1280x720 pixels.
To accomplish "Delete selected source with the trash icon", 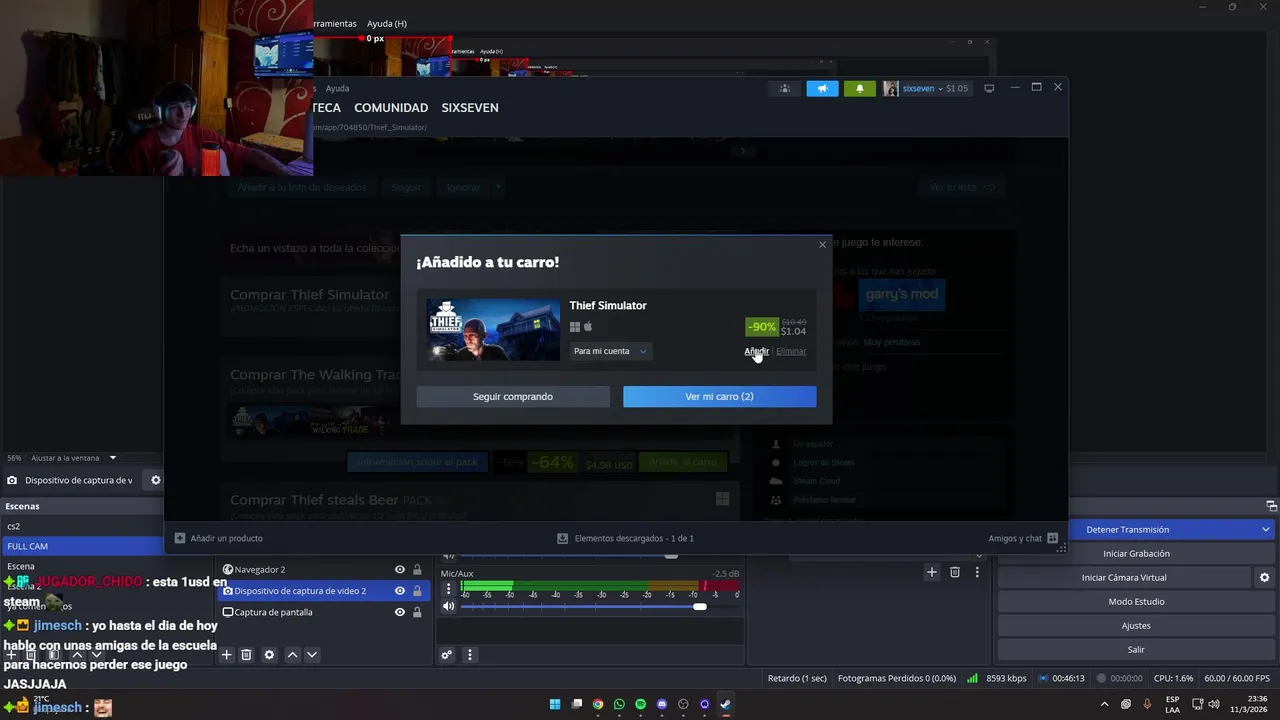I will [247, 655].
